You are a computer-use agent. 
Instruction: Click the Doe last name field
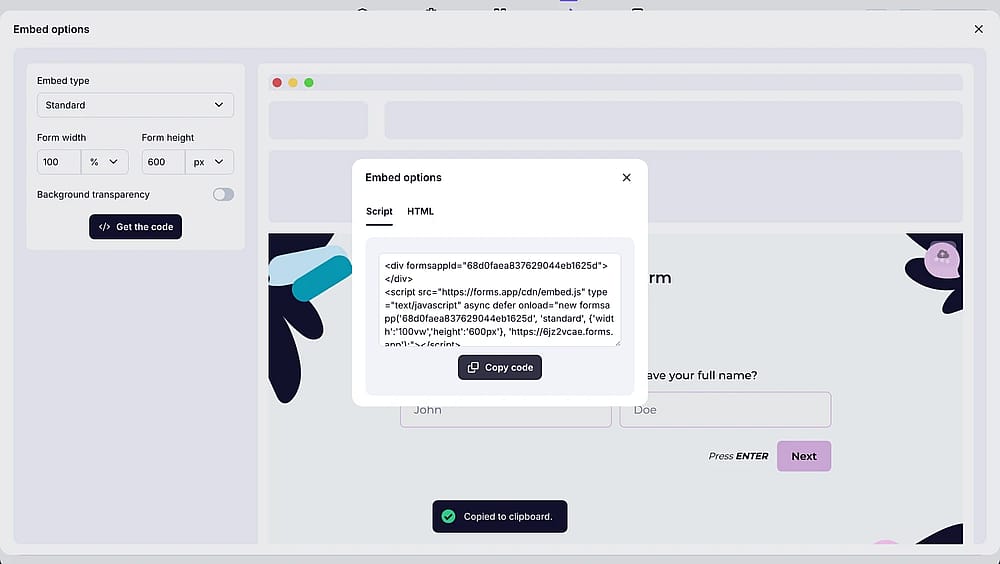coord(725,410)
